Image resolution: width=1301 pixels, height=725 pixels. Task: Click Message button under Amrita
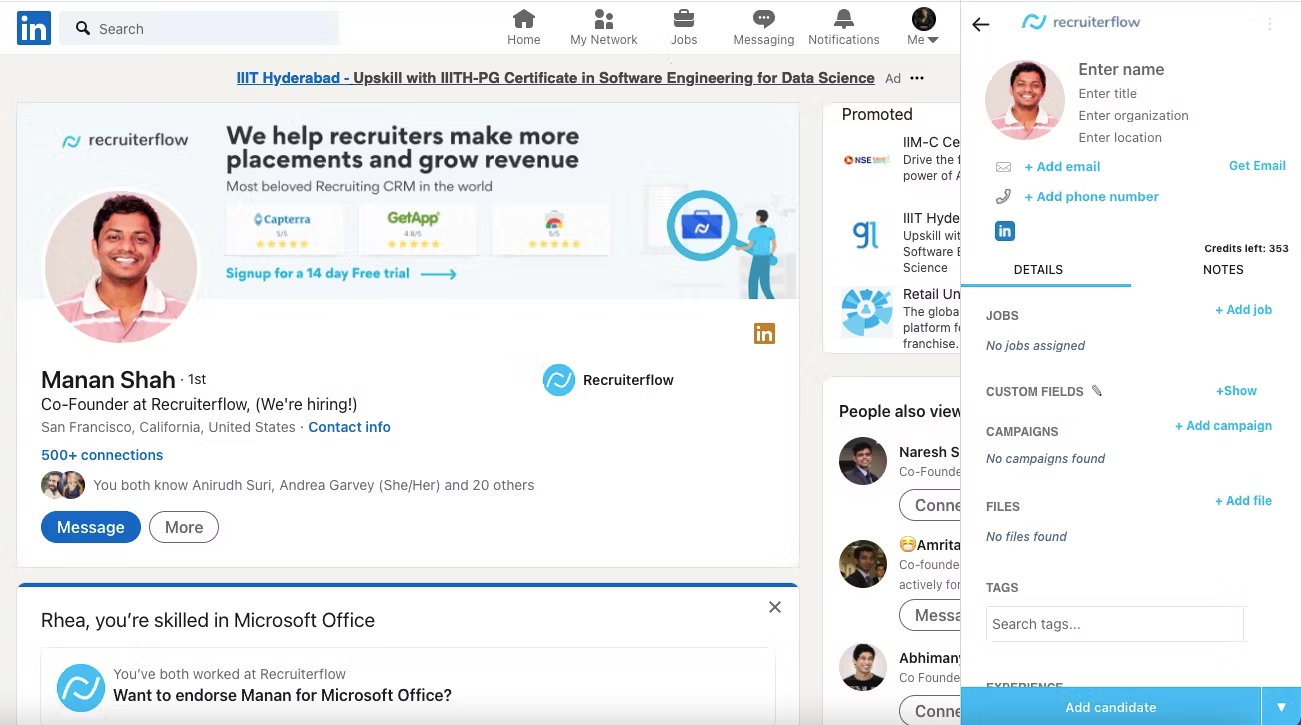tap(930, 615)
